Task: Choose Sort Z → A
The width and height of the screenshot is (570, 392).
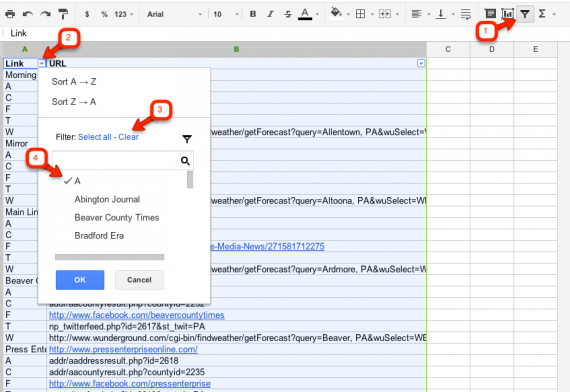Action: coord(74,102)
